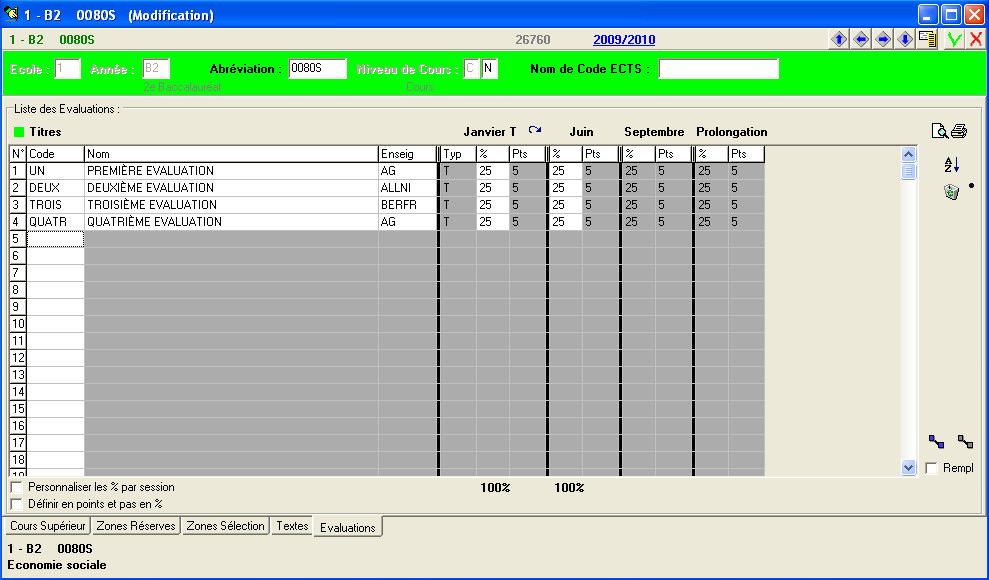
Task: Click the blue linked nodes icon
Action: point(937,441)
